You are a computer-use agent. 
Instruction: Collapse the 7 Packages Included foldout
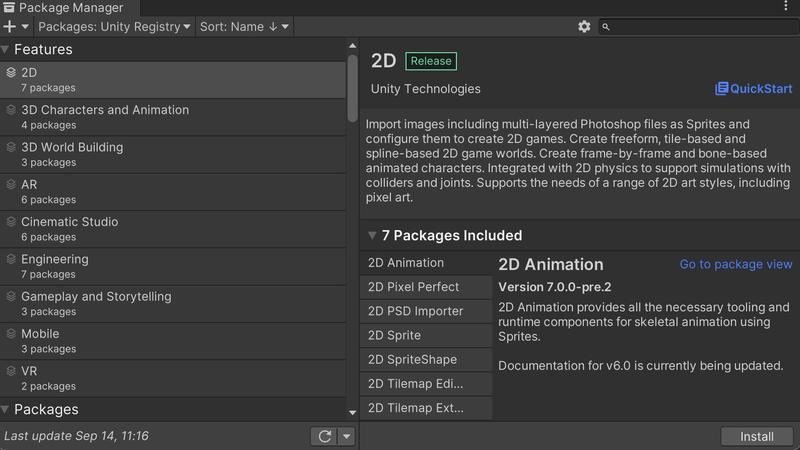(x=372, y=236)
